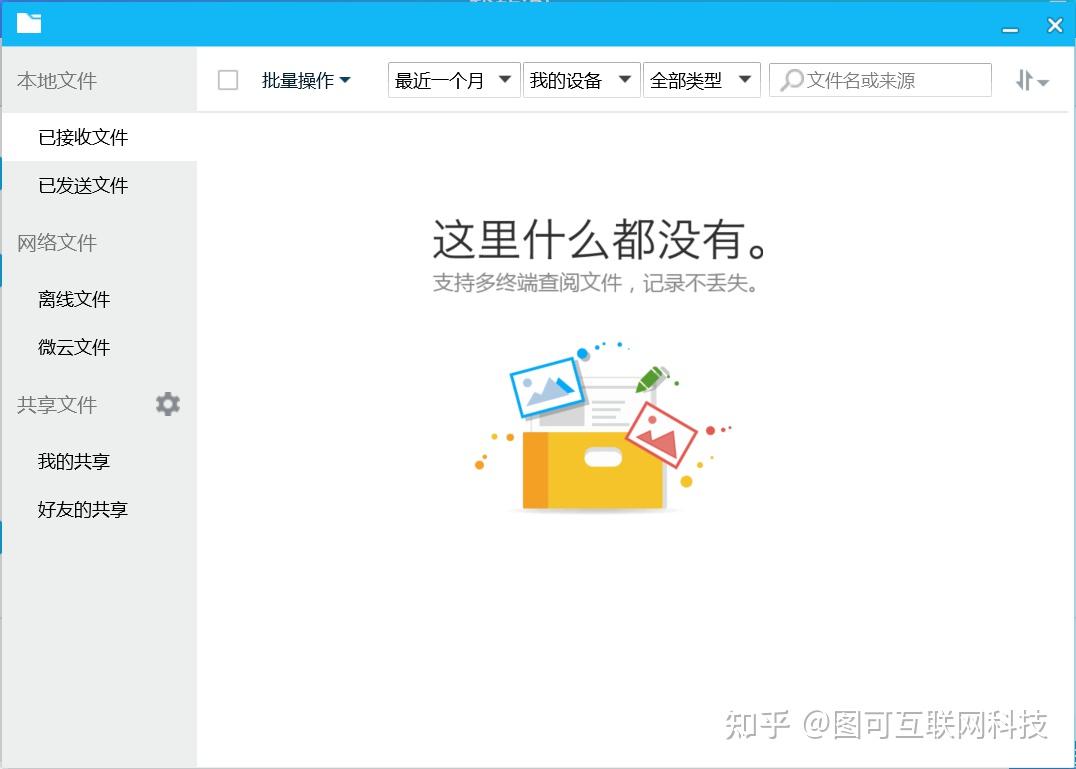Screen dimensions: 1076x769
Task: Click the magnifier icon in search box
Action: click(x=793, y=80)
